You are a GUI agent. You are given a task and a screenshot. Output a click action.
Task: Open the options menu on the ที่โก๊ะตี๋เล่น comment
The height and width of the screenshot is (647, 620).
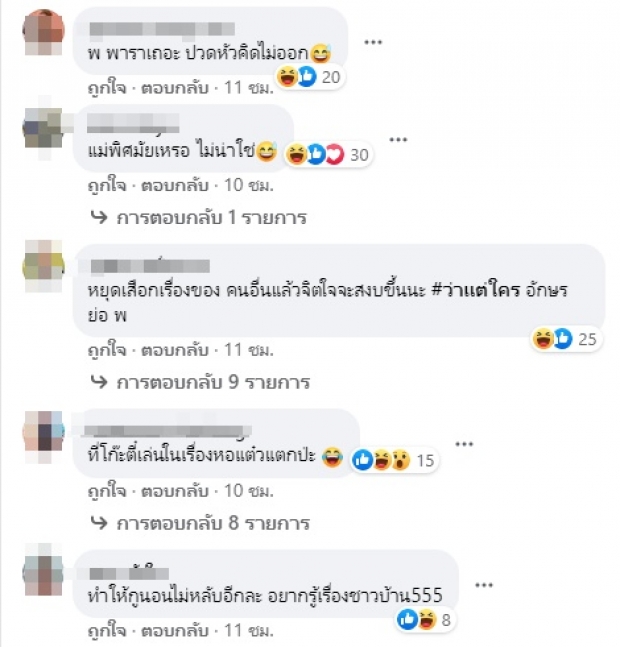click(x=464, y=444)
